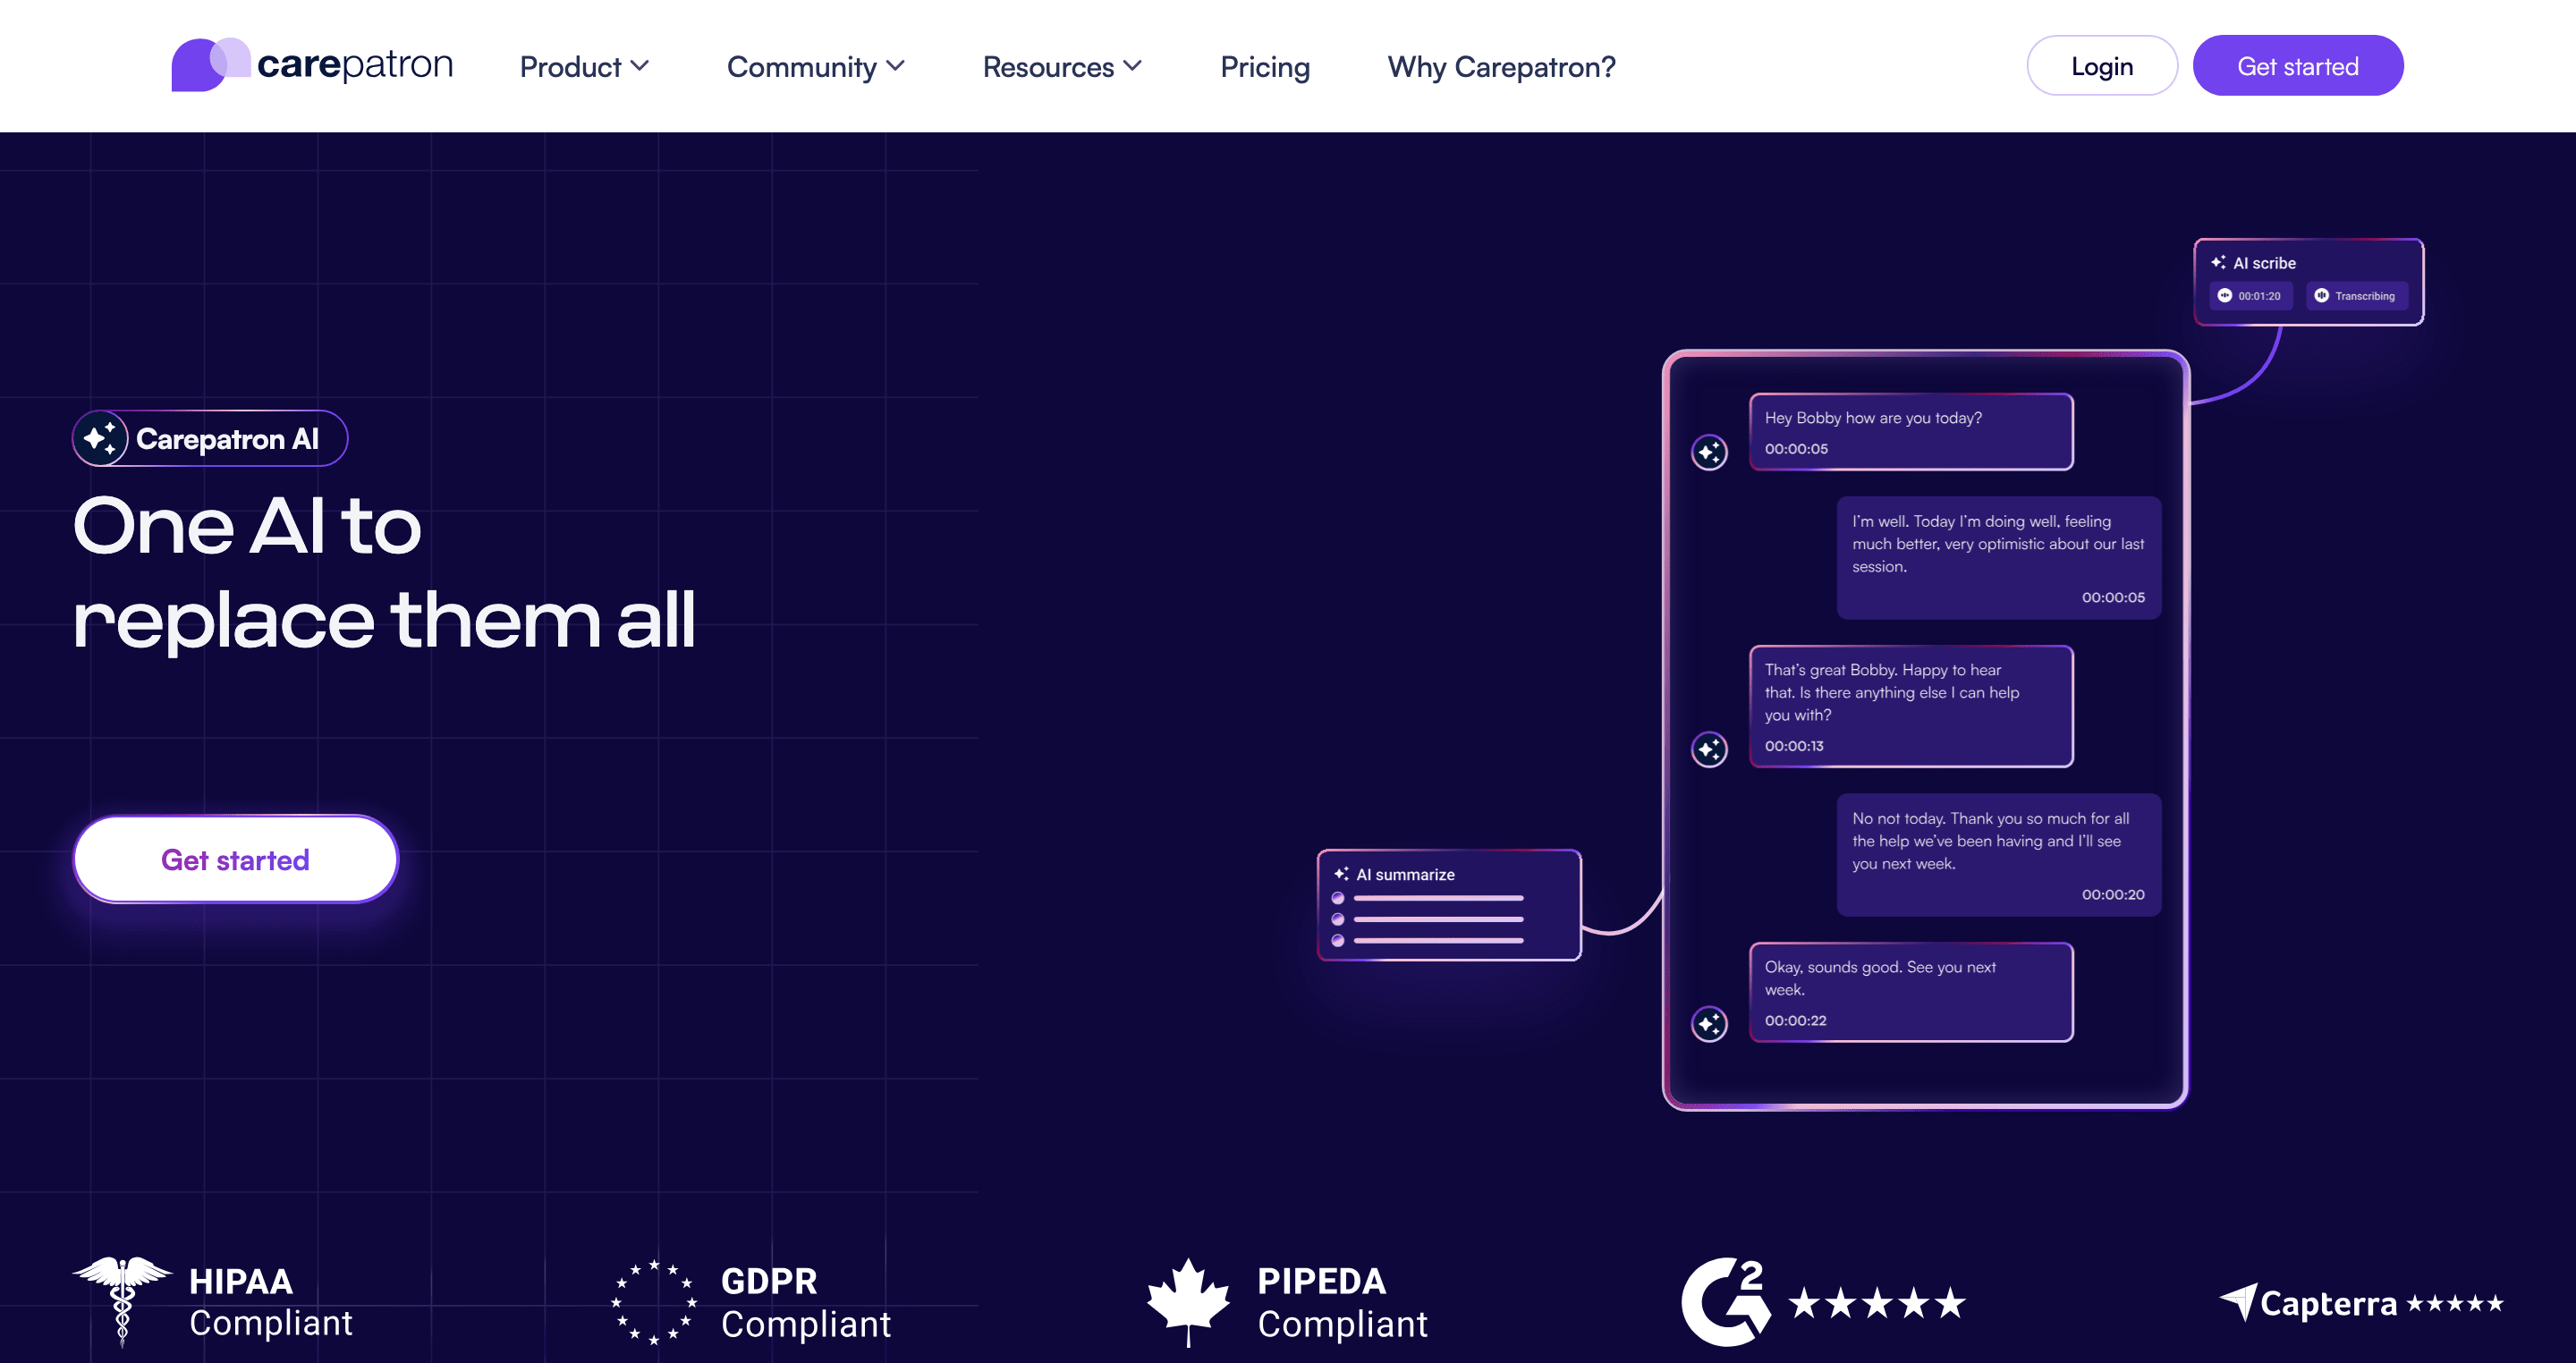Expand the Product dropdown menu
2576x1363 pixels.
tap(584, 67)
